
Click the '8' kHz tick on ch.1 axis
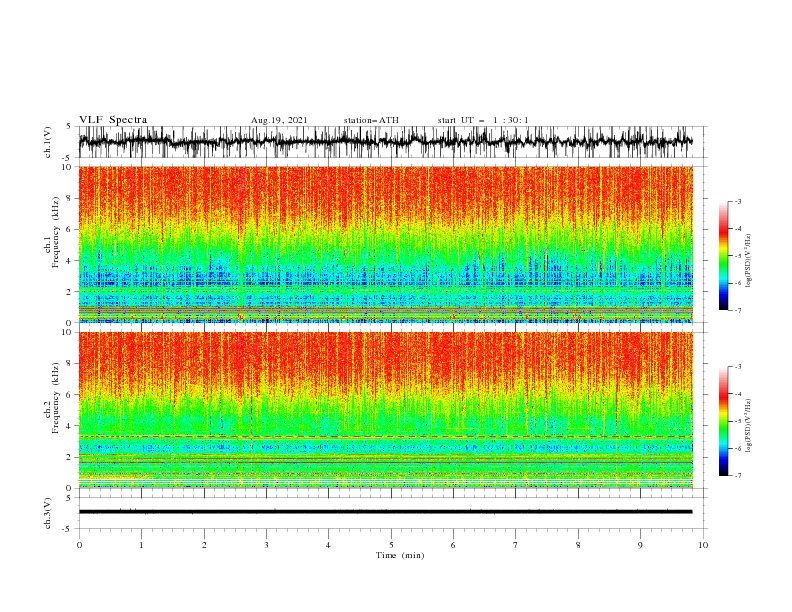[x=69, y=198]
